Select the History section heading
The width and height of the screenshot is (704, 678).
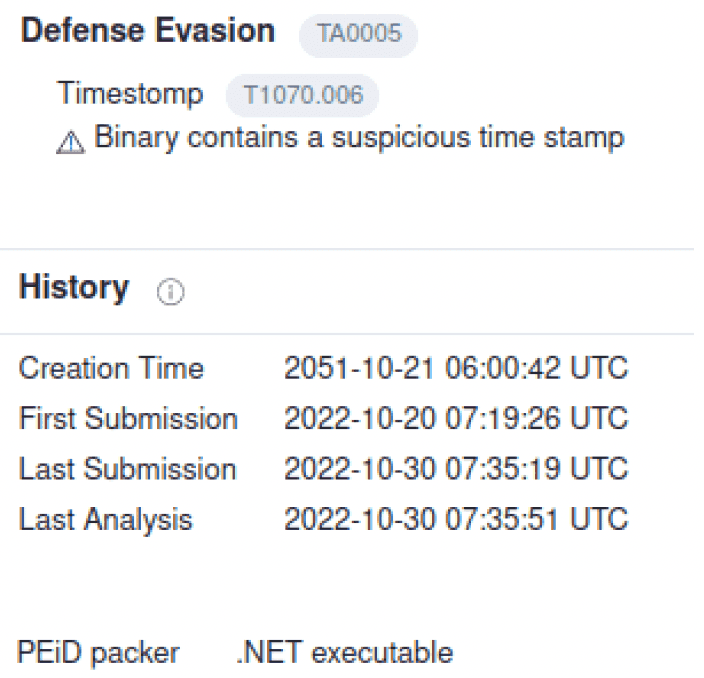coord(74,289)
